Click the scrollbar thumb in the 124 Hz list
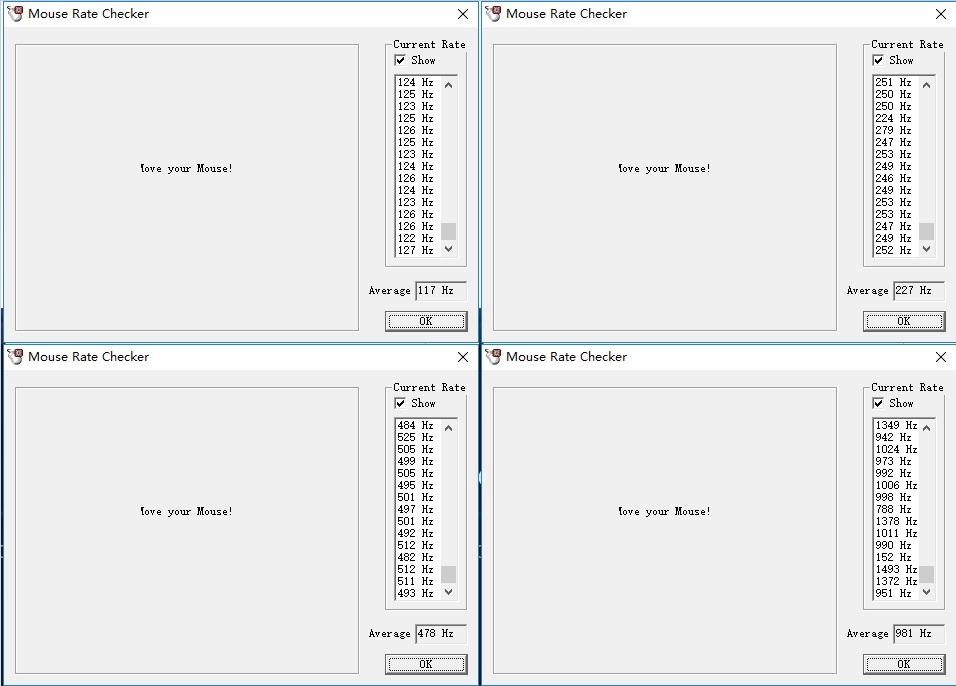 449,231
